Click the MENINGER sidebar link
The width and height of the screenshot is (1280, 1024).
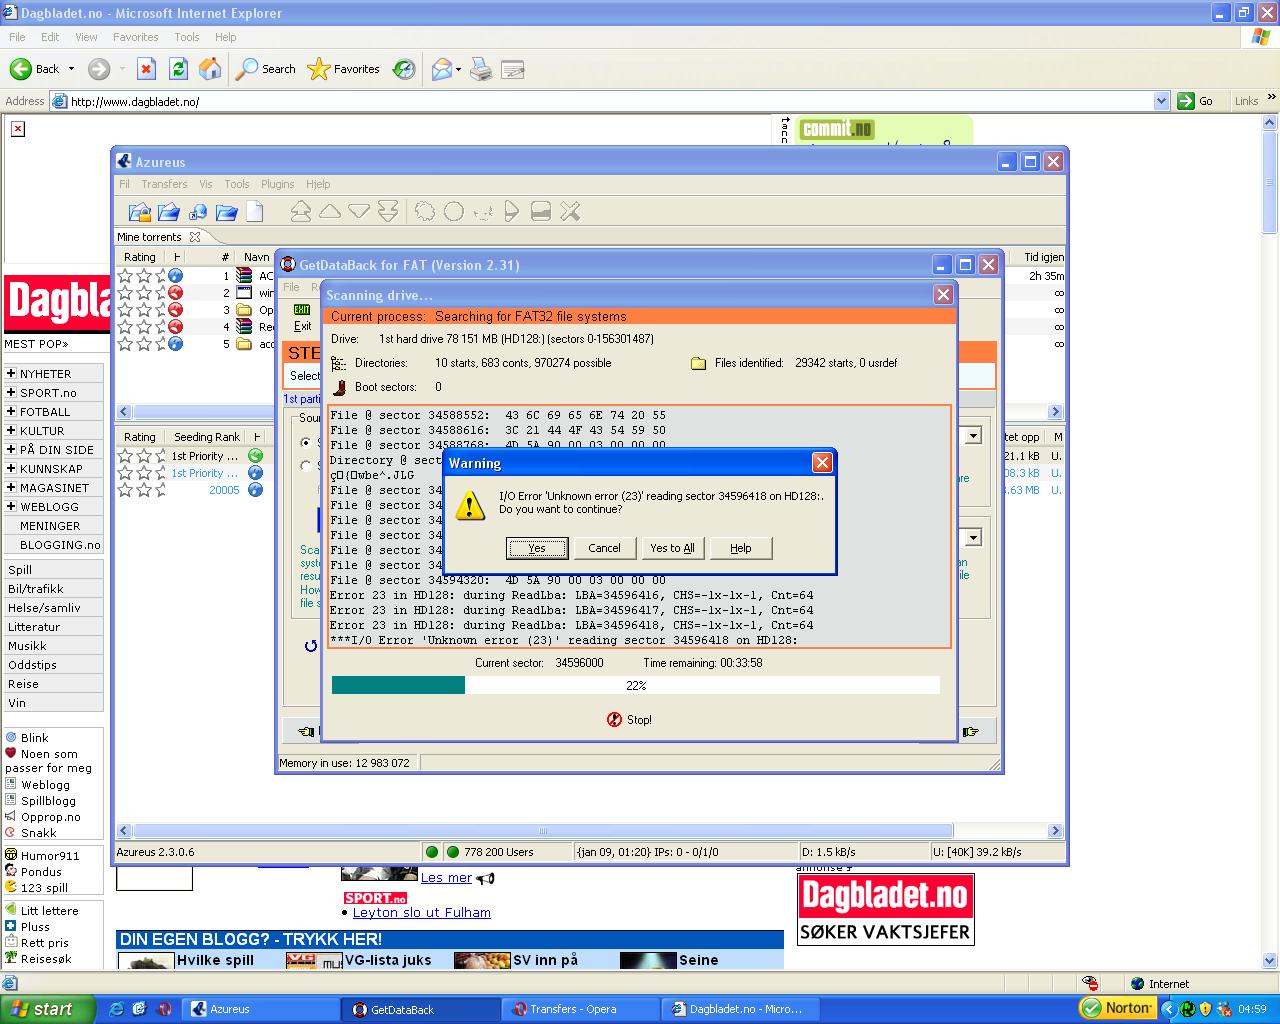50,526
